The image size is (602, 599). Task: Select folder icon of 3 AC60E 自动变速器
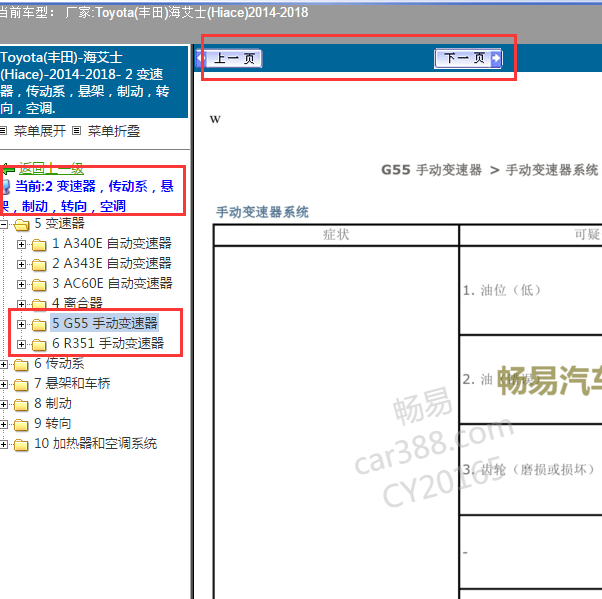point(39,285)
